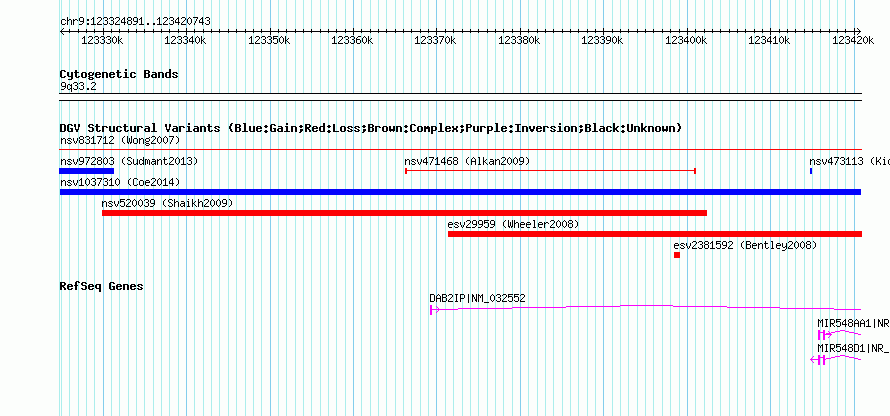Click the left arrow of the ruler
890x416 pixels.
tap(62, 31)
